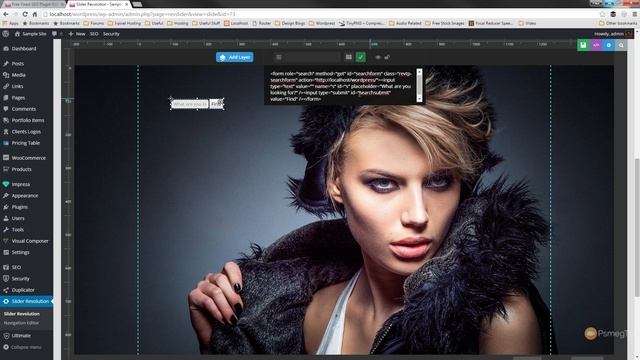
Task: Open Pricing Table menu item
Action: 27,143
